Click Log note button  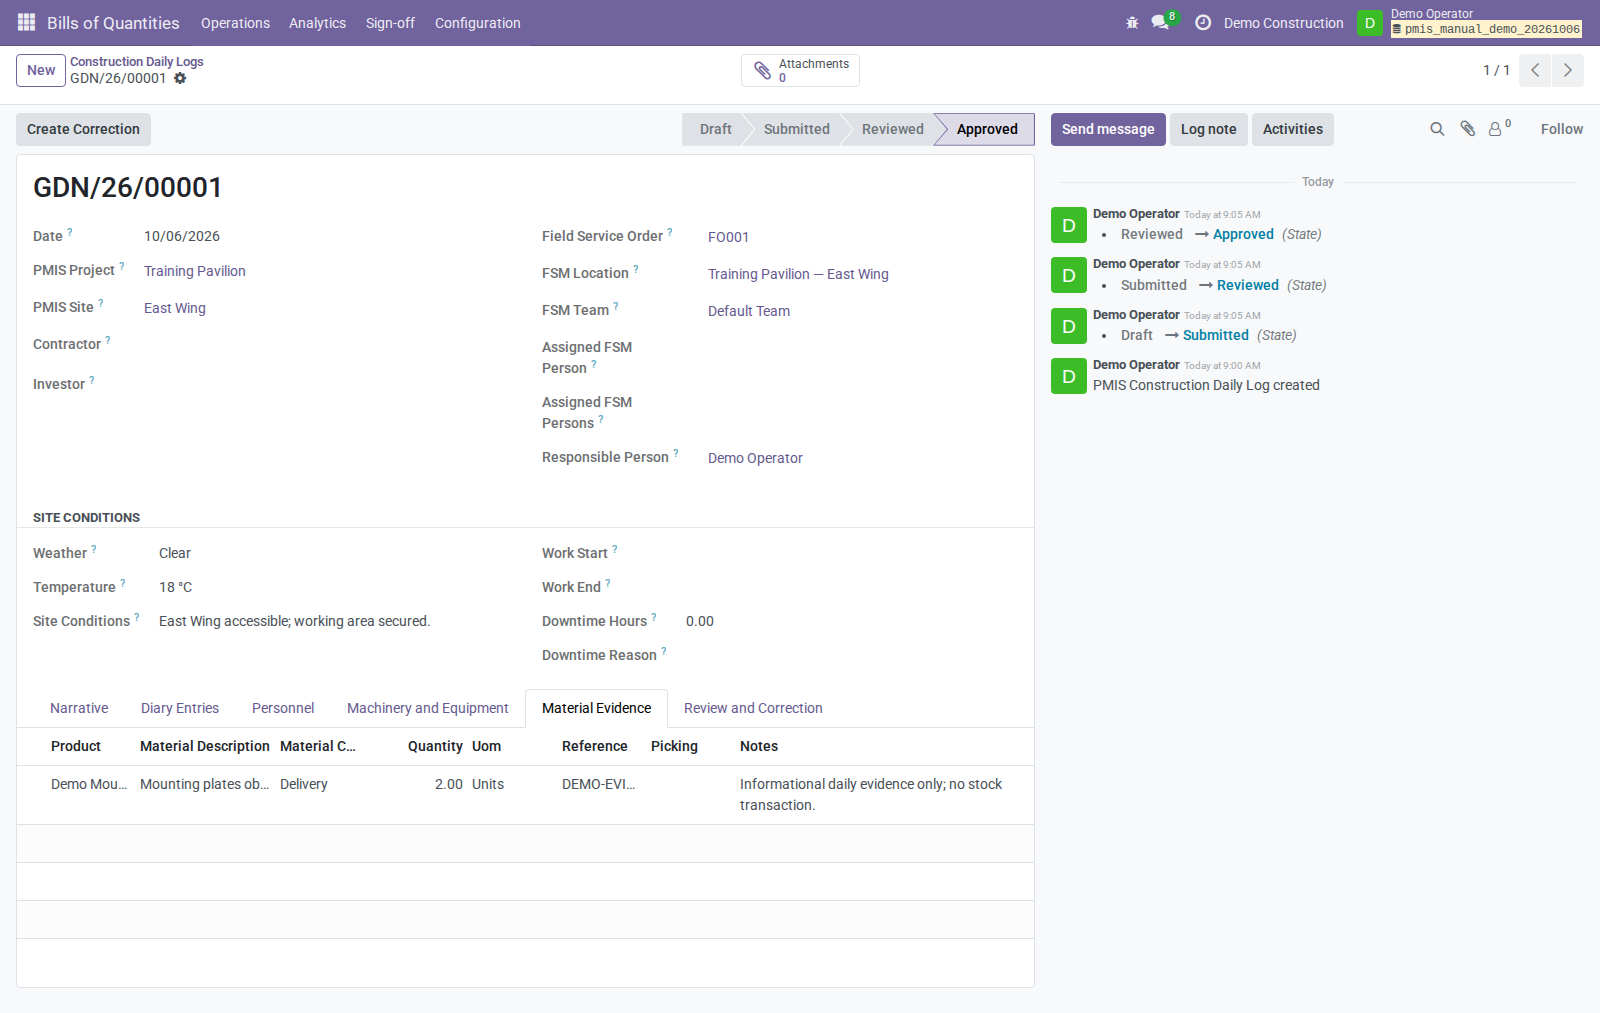[1208, 129]
